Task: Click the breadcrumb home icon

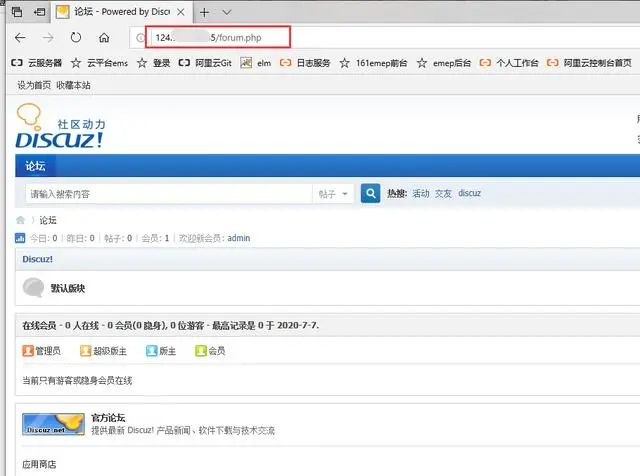Action: (x=20, y=220)
